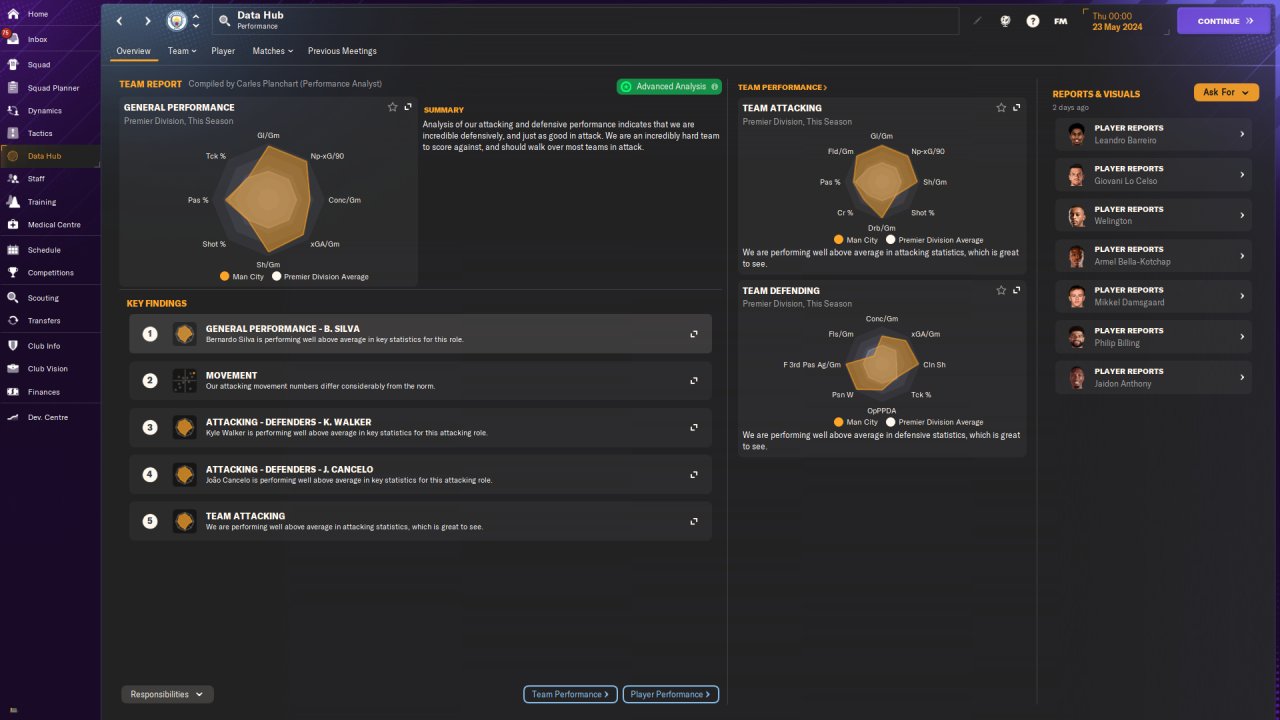Image resolution: width=1280 pixels, height=720 pixels.
Task: Click the pencil edit icon in top bar
Action: 977,21
